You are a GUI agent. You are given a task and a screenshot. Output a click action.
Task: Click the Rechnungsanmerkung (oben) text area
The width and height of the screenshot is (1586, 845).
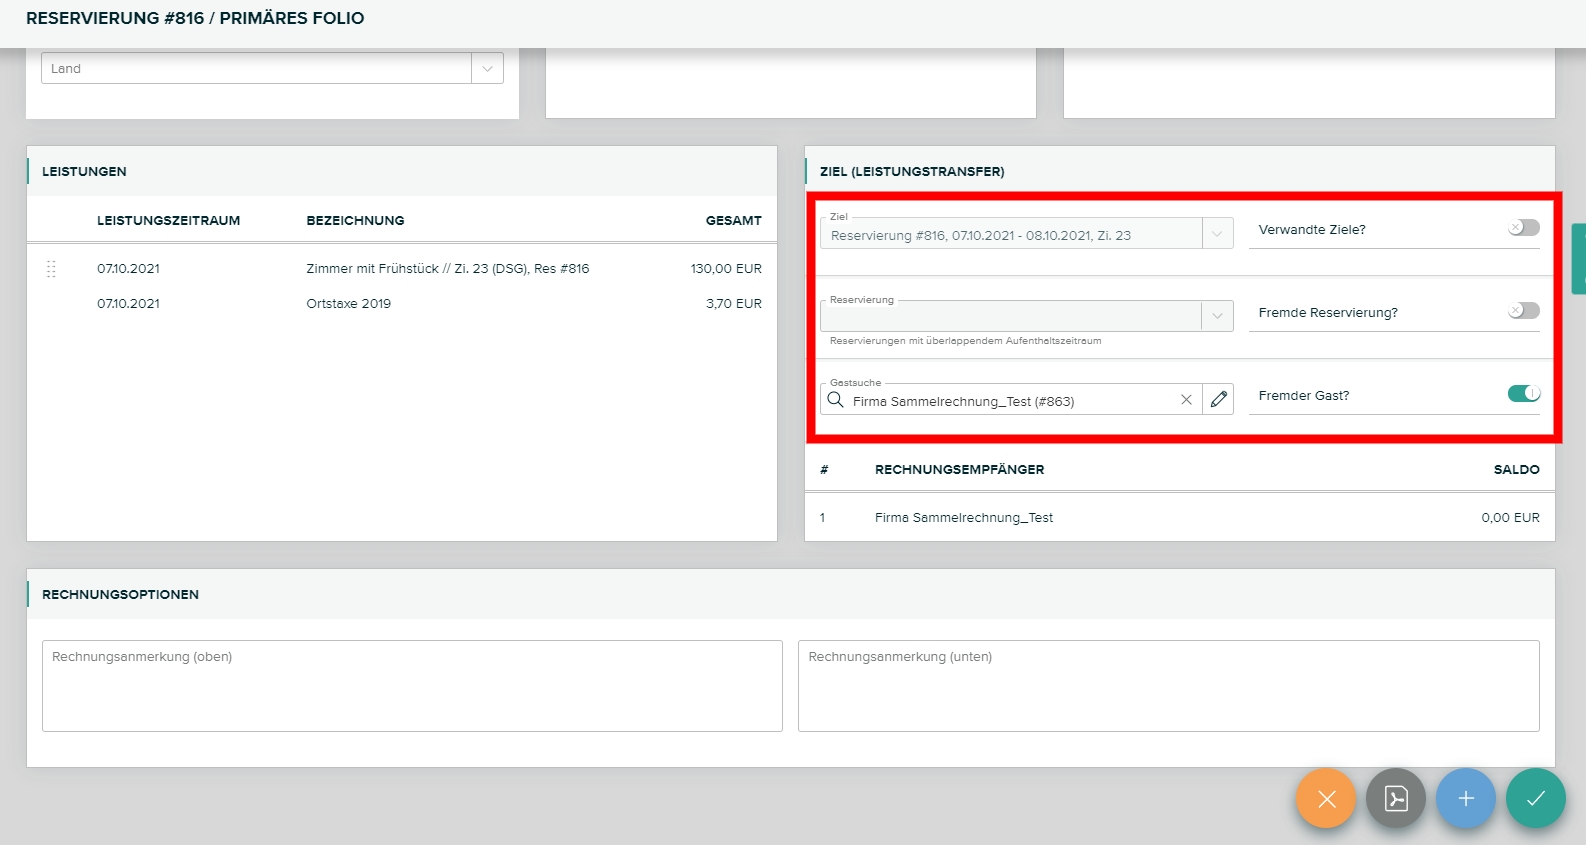(x=412, y=686)
